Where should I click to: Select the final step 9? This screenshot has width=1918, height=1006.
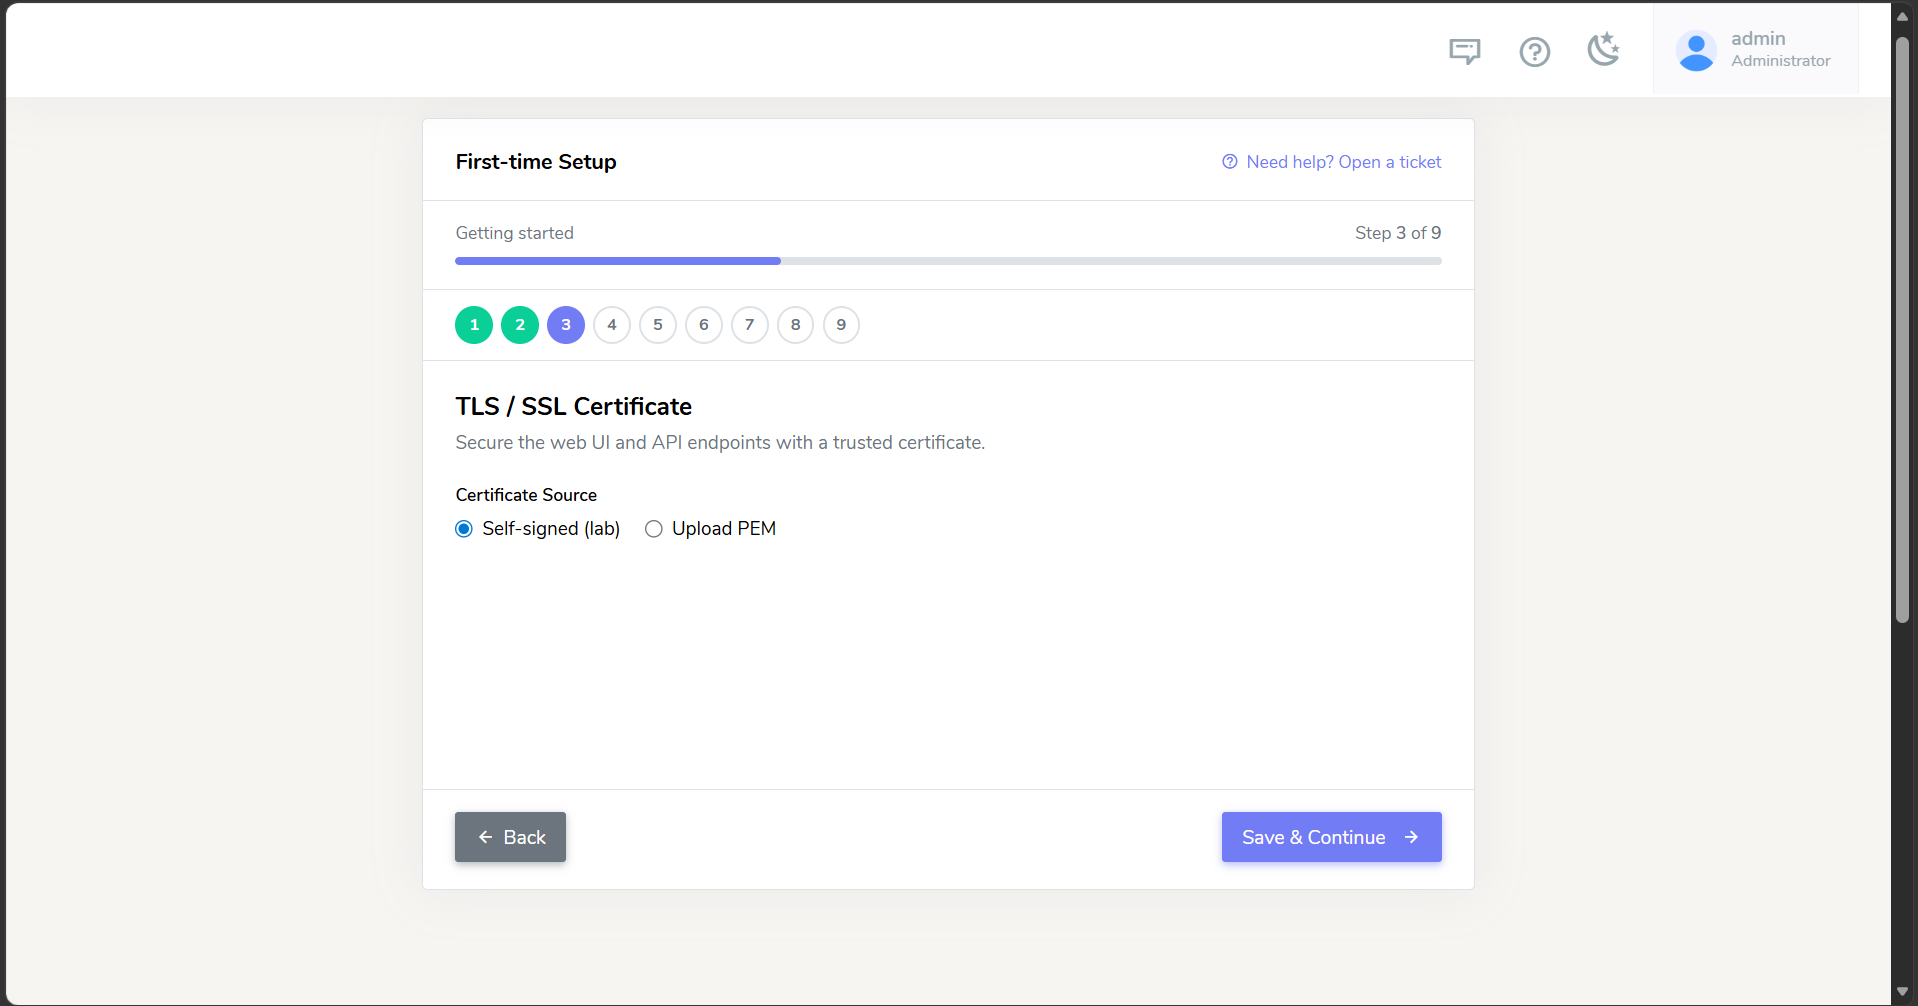(x=841, y=325)
